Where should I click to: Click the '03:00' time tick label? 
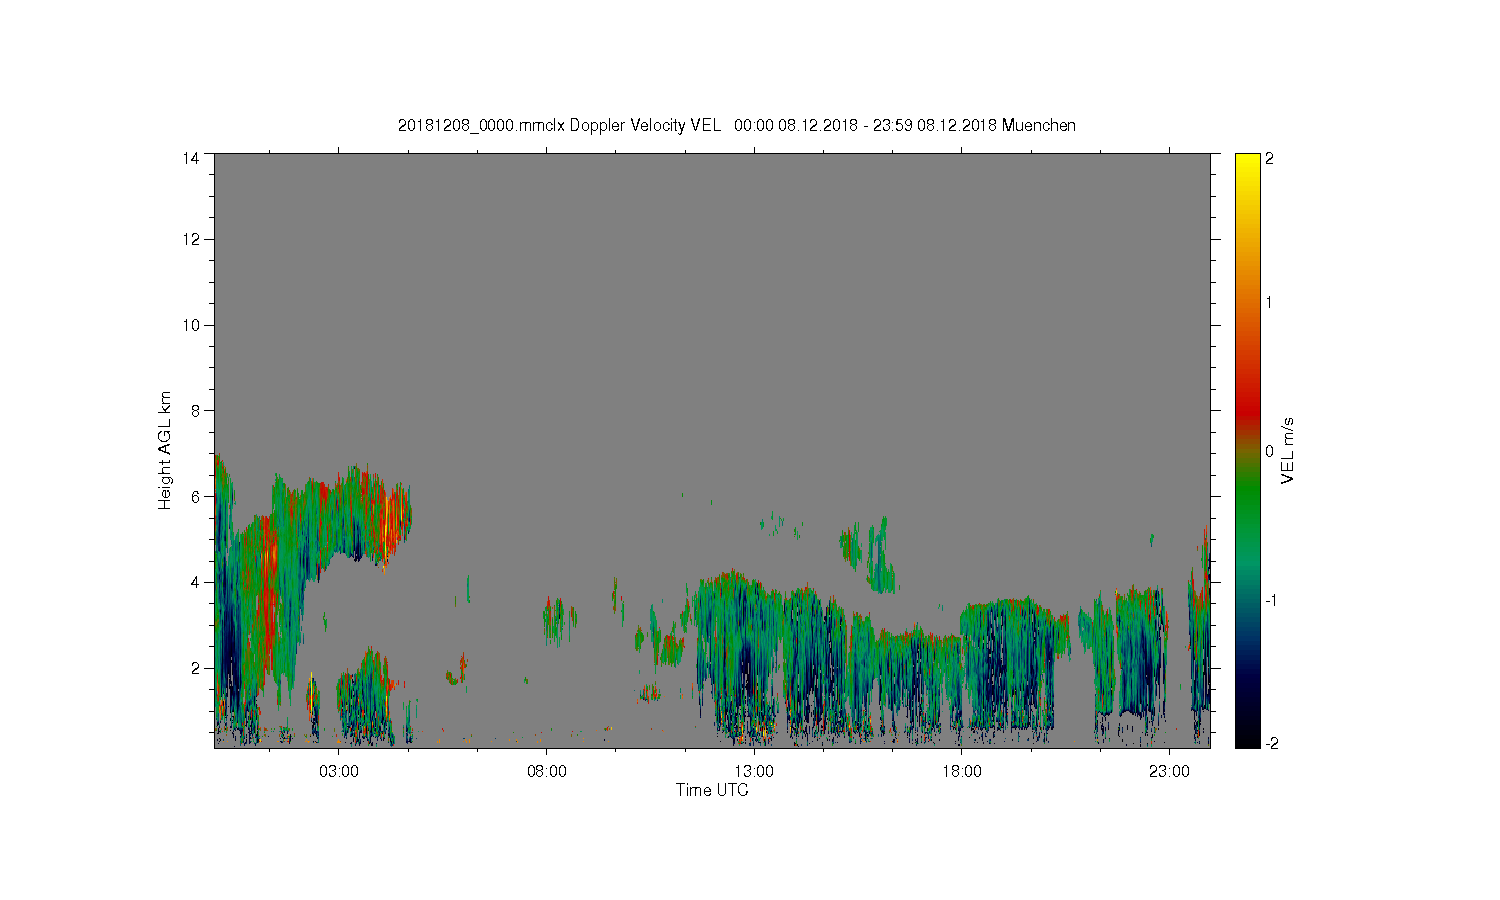(339, 772)
